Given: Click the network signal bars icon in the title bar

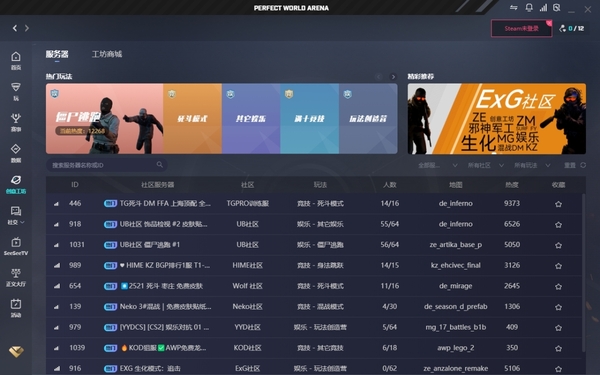Looking at the screenshot, I should pyautogui.click(x=543, y=8).
